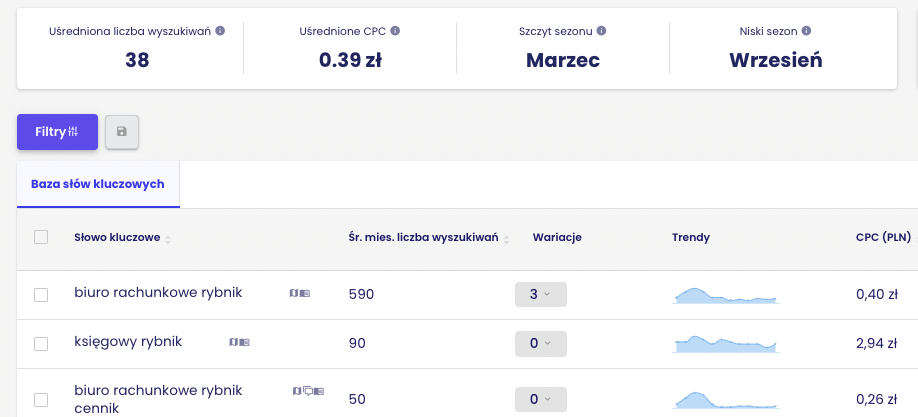Click SERP feature icons for biuro rachunkowe rybnik

[x=300, y=293]
